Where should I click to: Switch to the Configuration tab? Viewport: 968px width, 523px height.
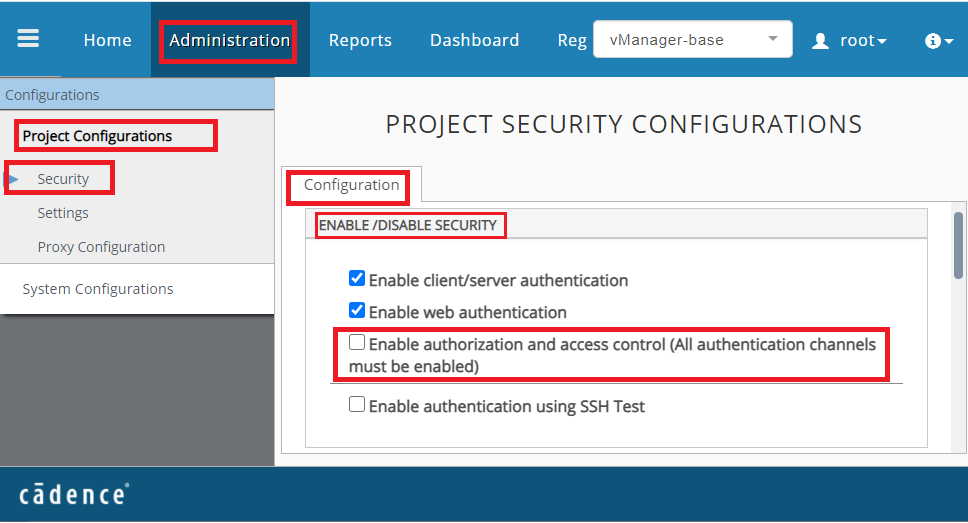(x=351, y=185)
